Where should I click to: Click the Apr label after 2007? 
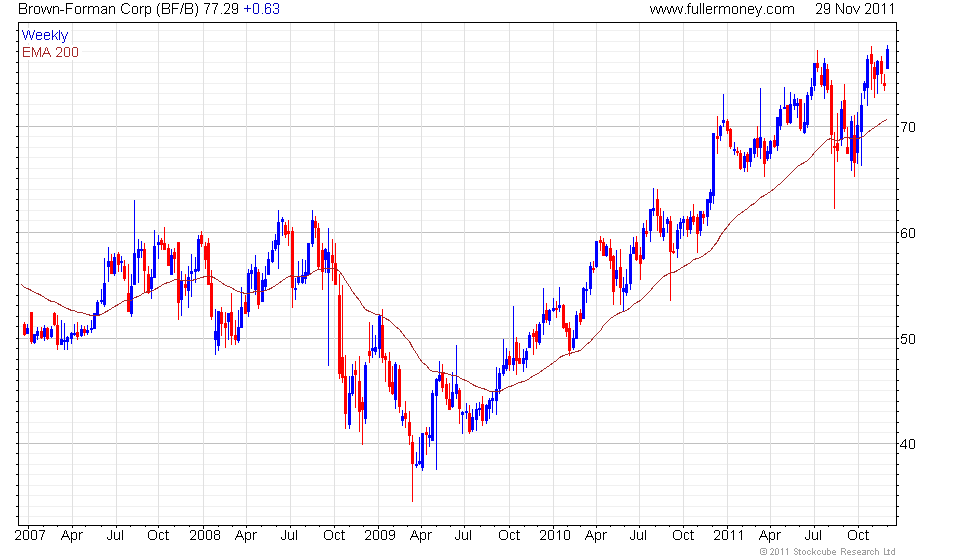pyautogui.click(x=72, y=536)
